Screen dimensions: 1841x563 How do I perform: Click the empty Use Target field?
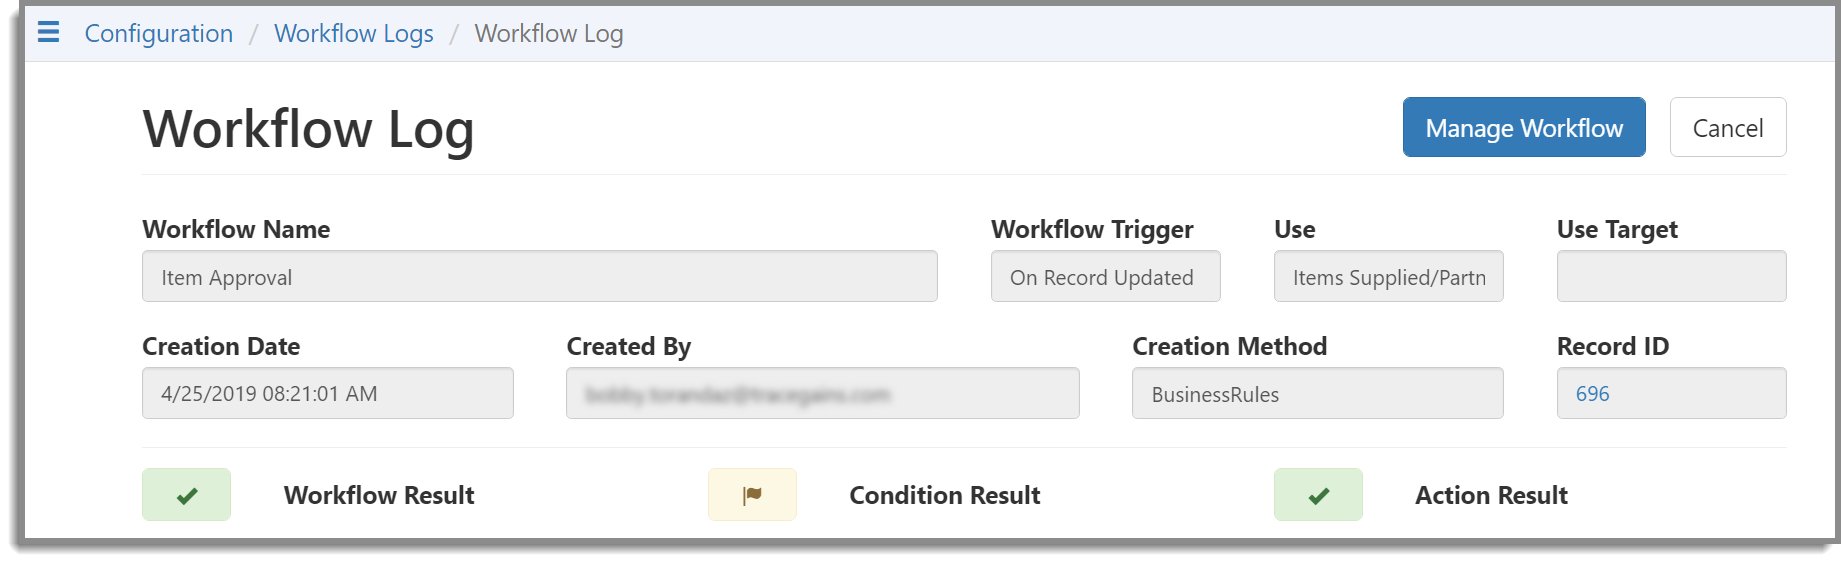[x=1671, y=277]
